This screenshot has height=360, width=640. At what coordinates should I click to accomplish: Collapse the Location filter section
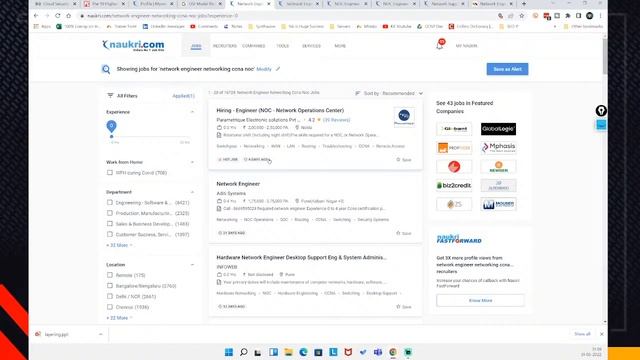point(192,264)
